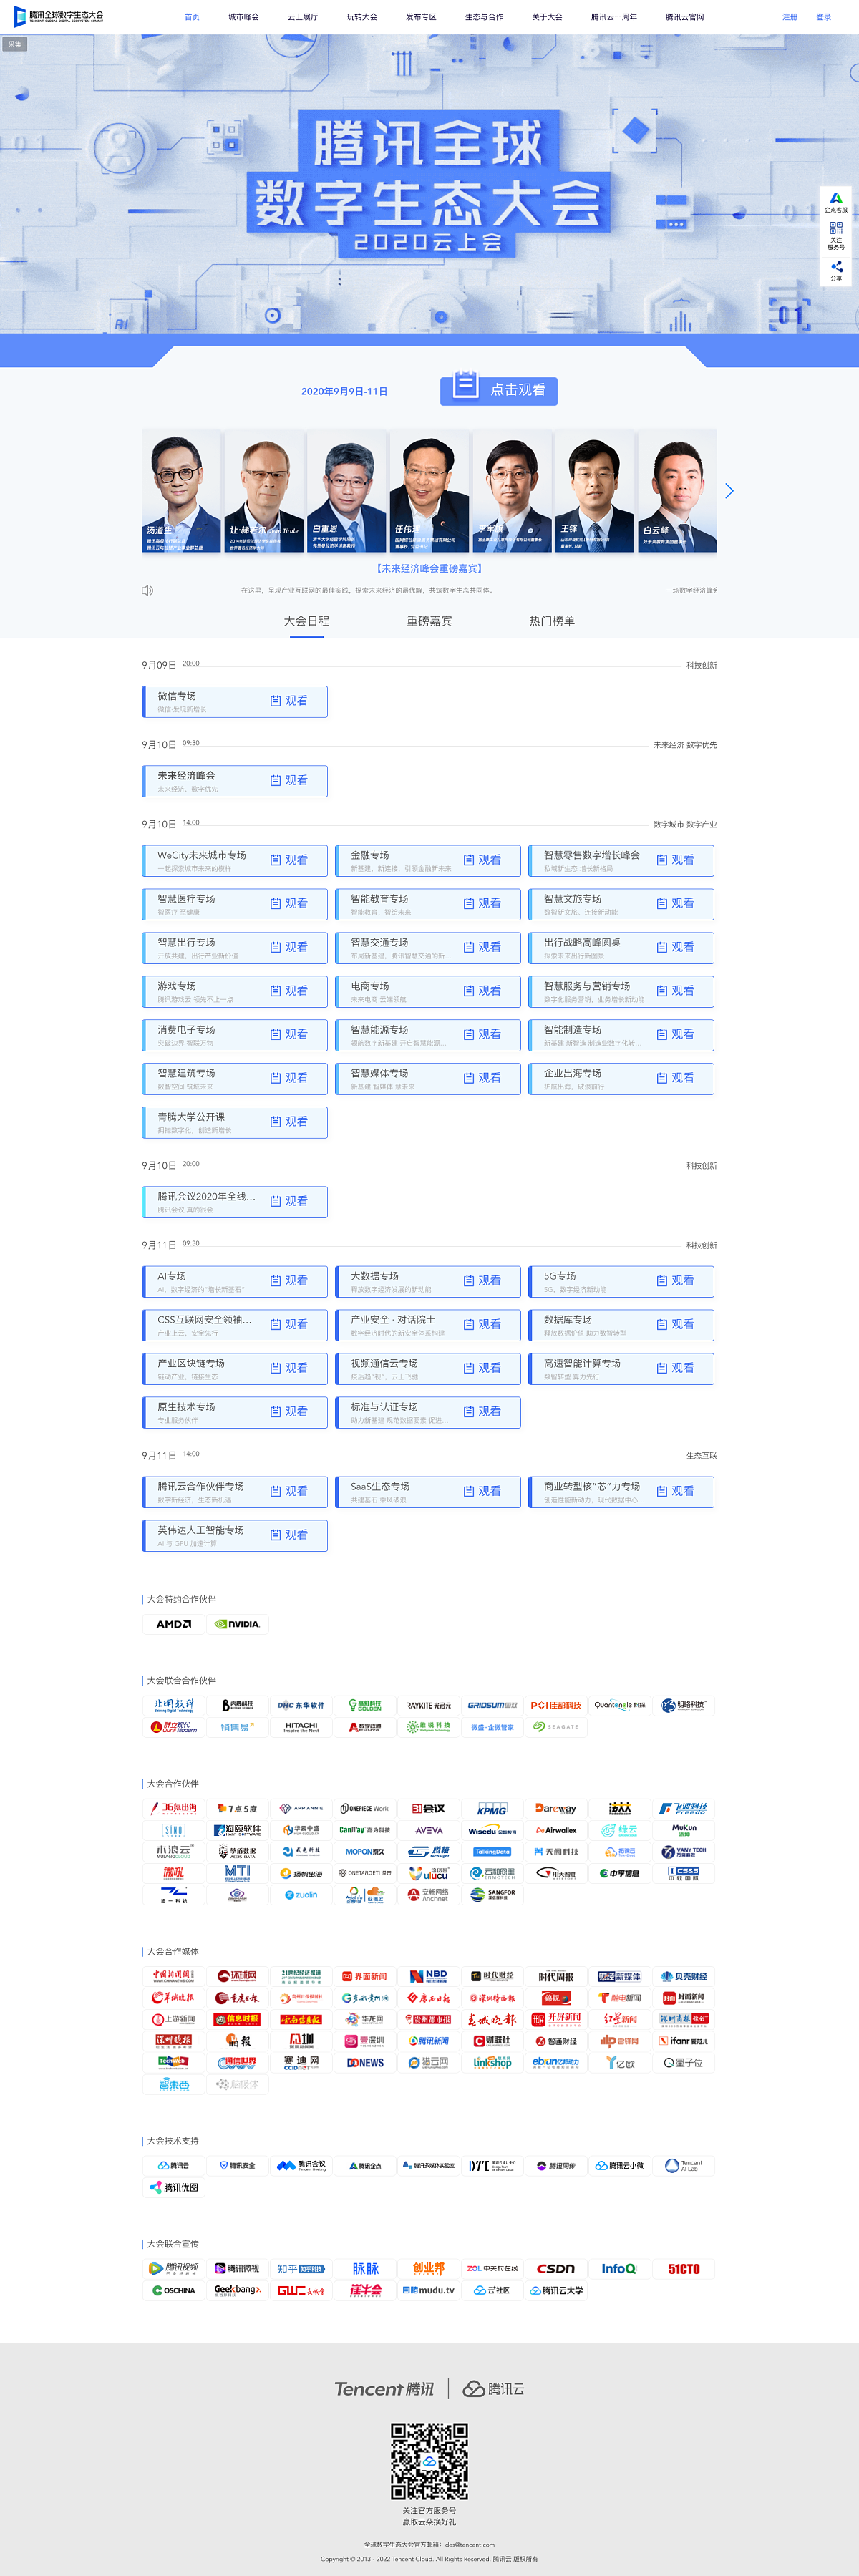This screenshot has width=859, height=2576.
Task: Open the 生态与合作 menu
Action: coord(484,17)
